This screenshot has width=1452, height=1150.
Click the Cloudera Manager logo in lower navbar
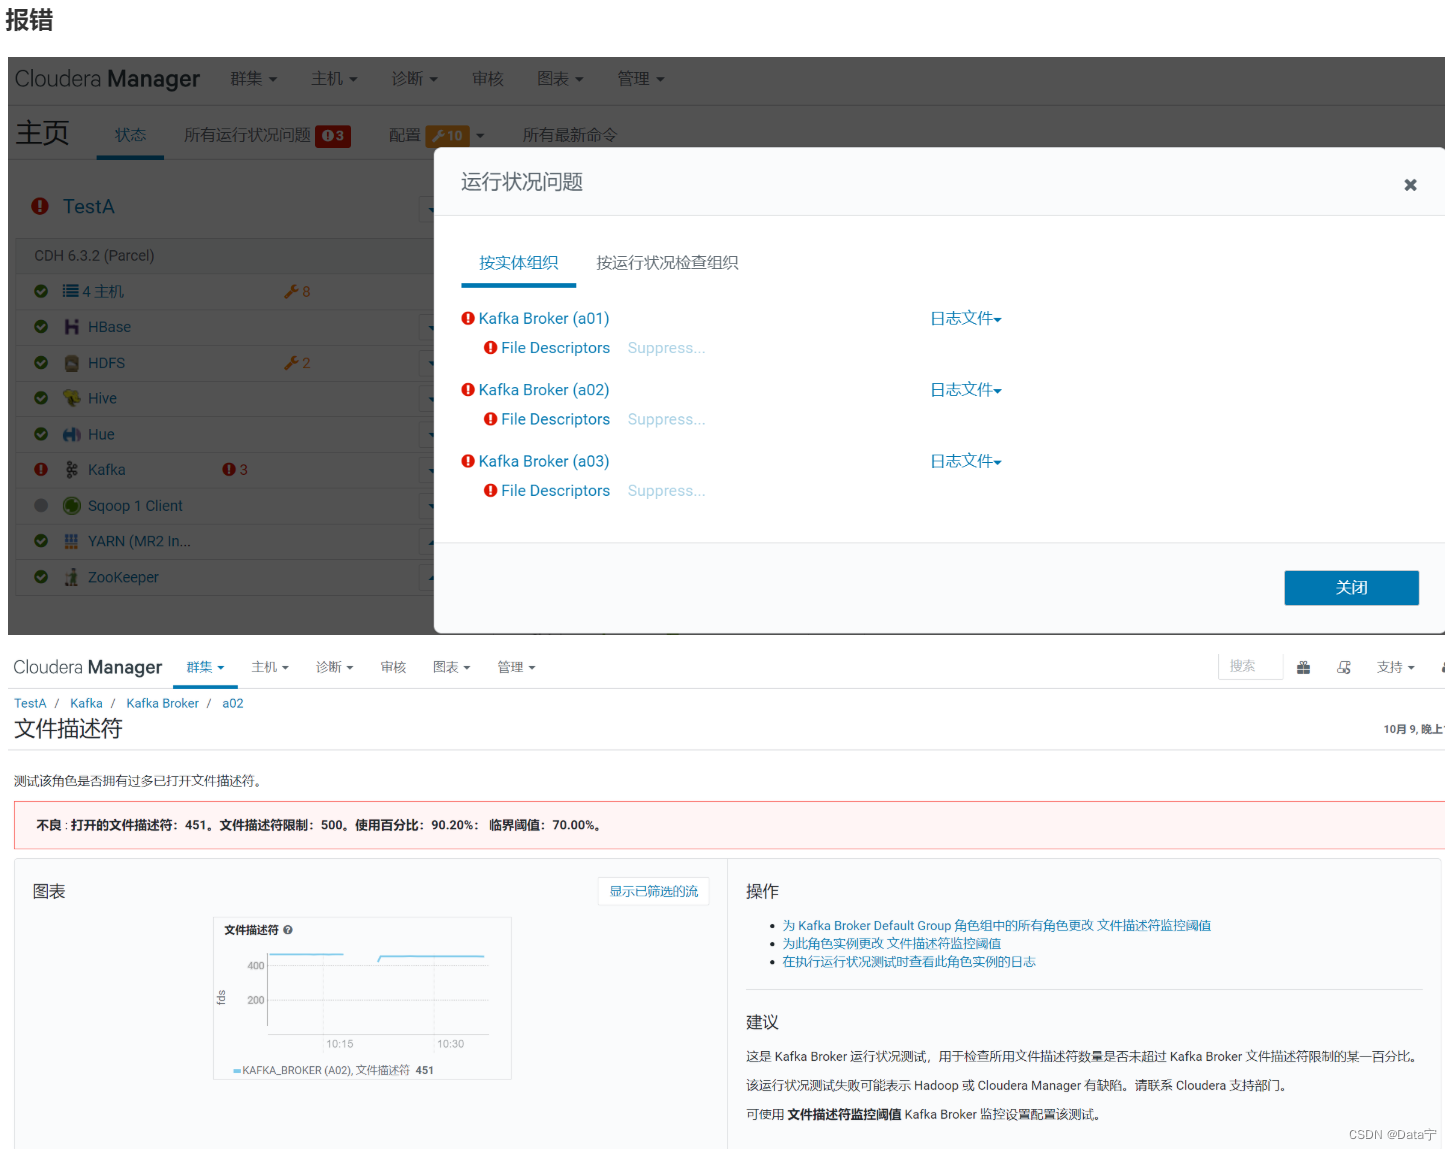[88, 667]
